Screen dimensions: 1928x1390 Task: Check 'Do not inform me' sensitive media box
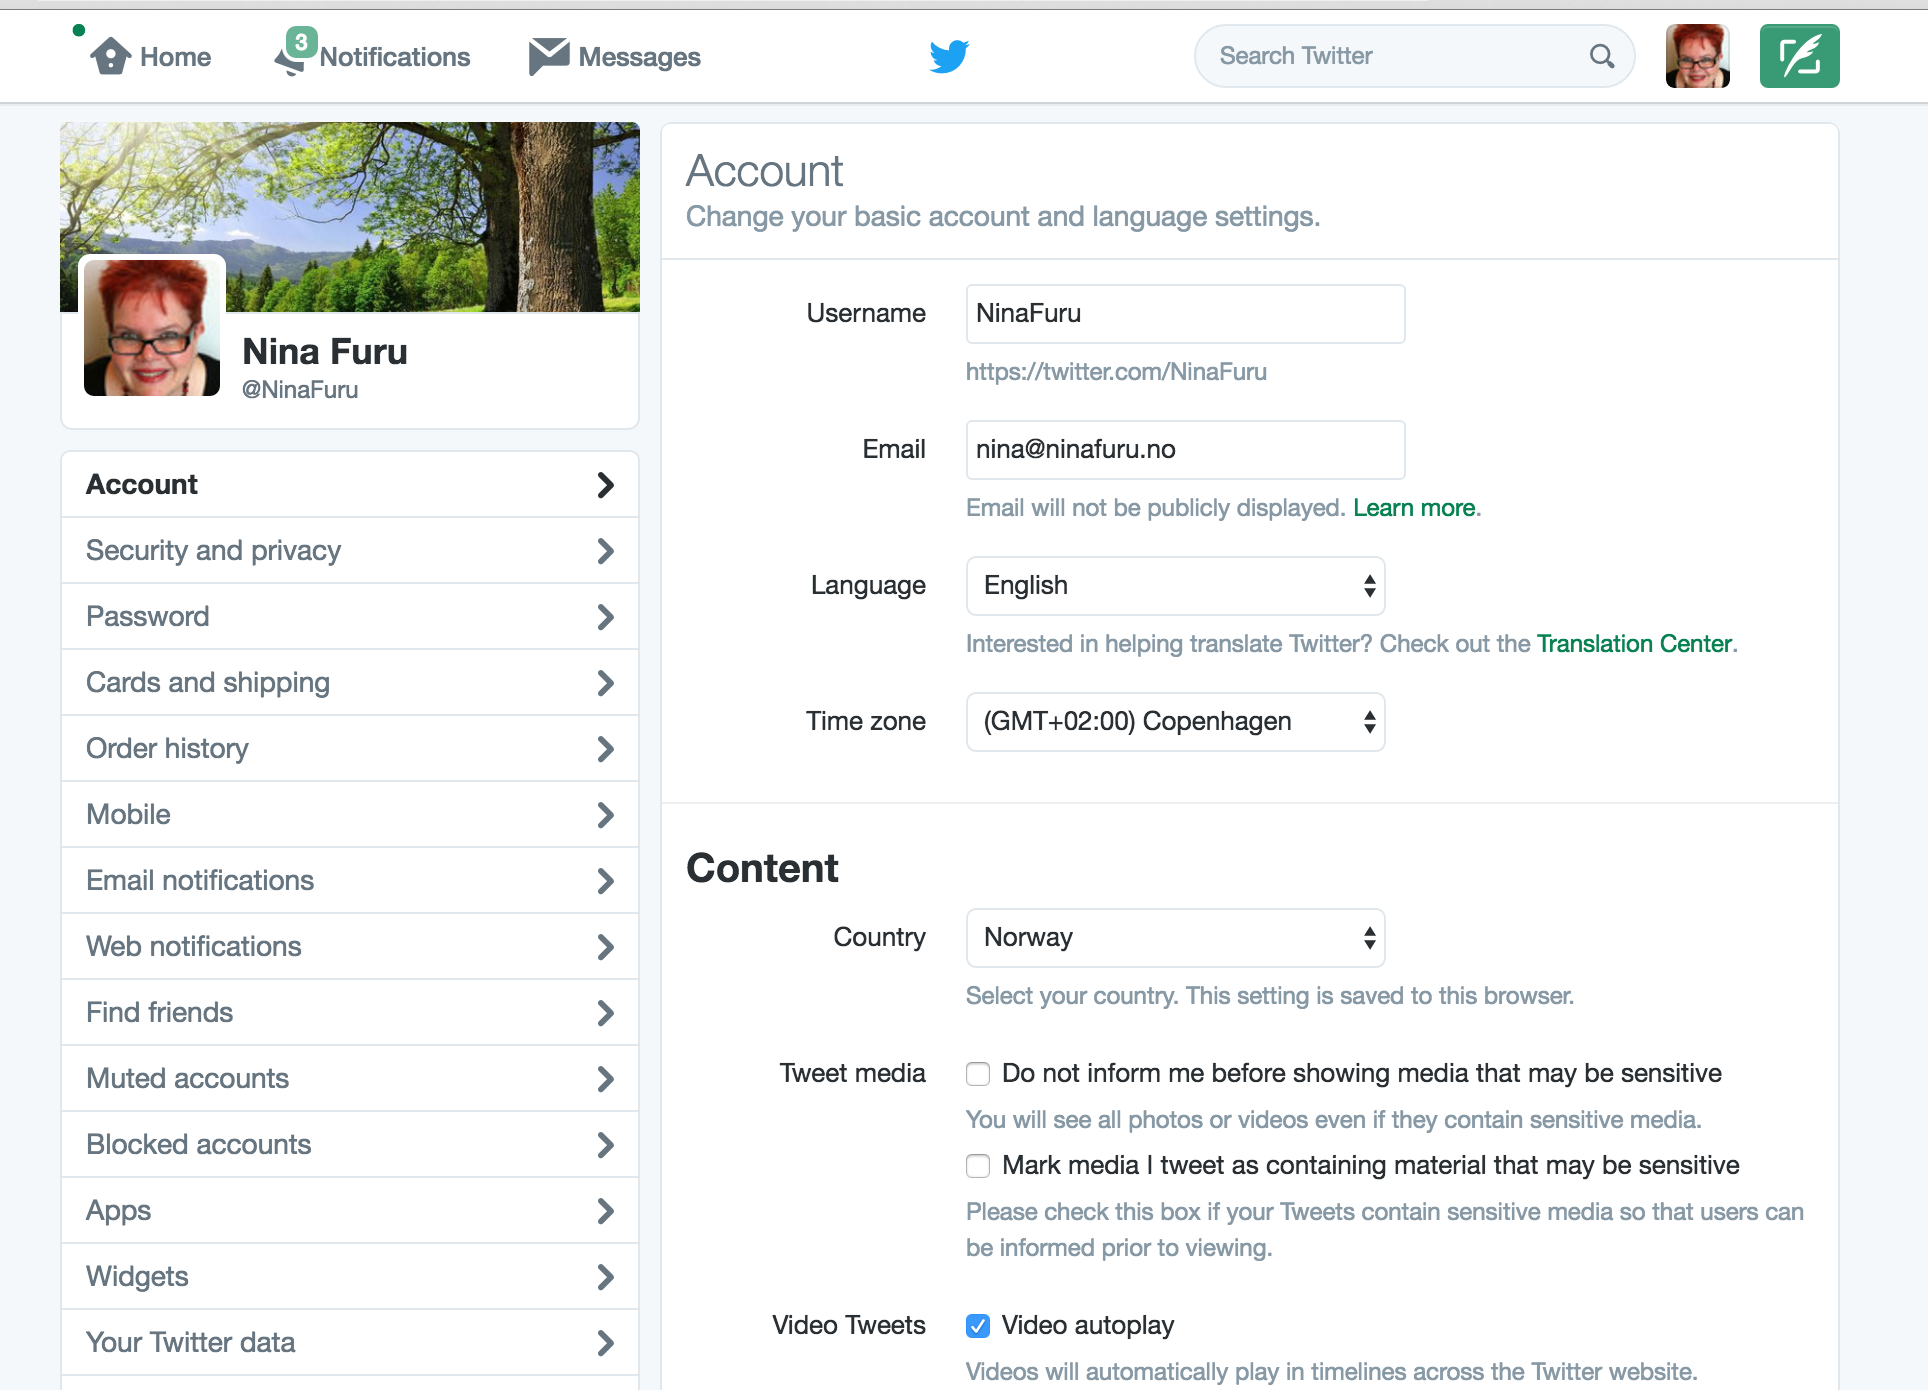point(978,1074)
